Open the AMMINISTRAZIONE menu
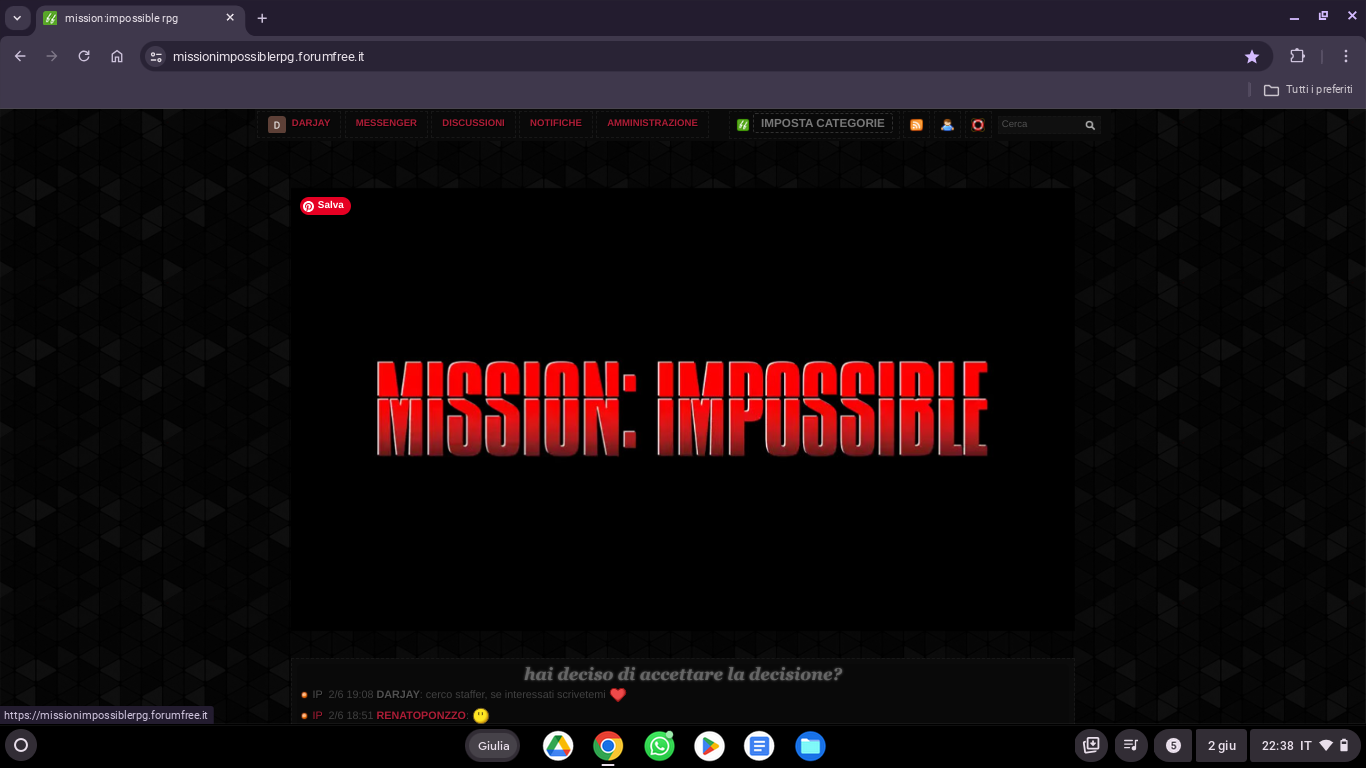 652,123
